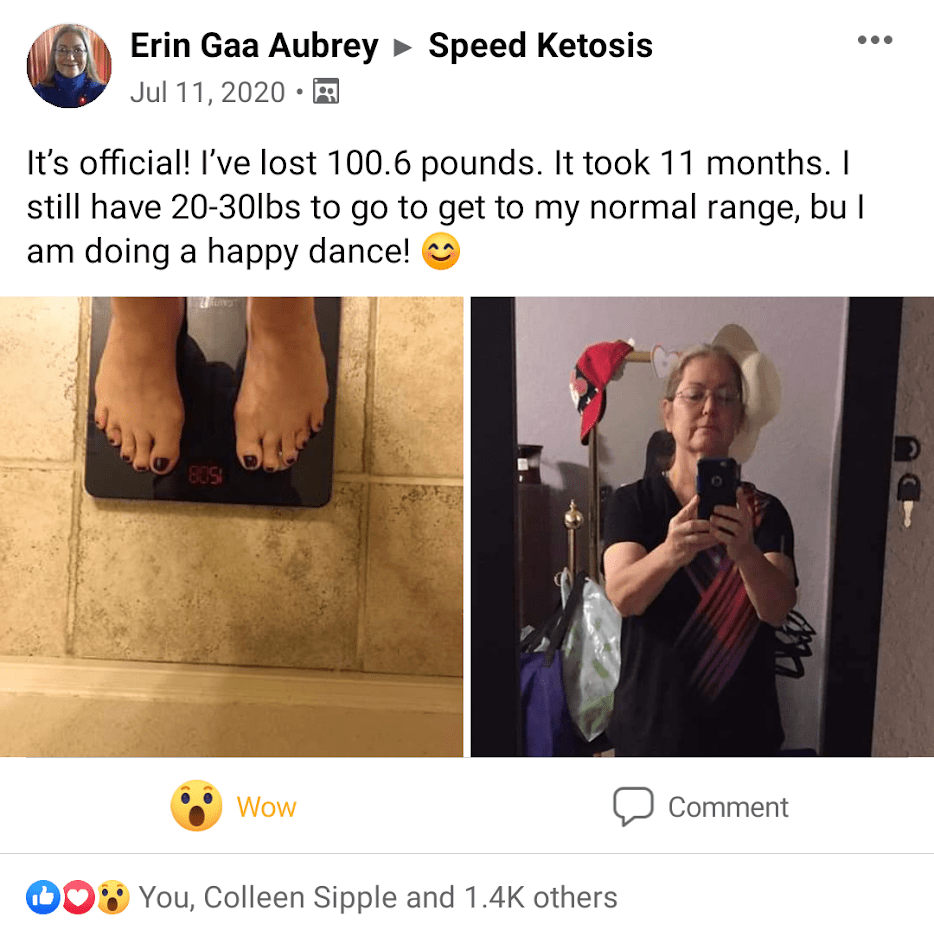Open the list of people who reacted

(378, 897)
